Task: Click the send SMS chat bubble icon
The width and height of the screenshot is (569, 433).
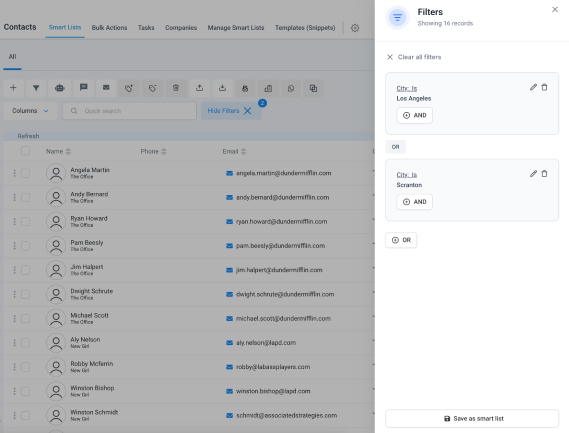Action: coord(83,88)
